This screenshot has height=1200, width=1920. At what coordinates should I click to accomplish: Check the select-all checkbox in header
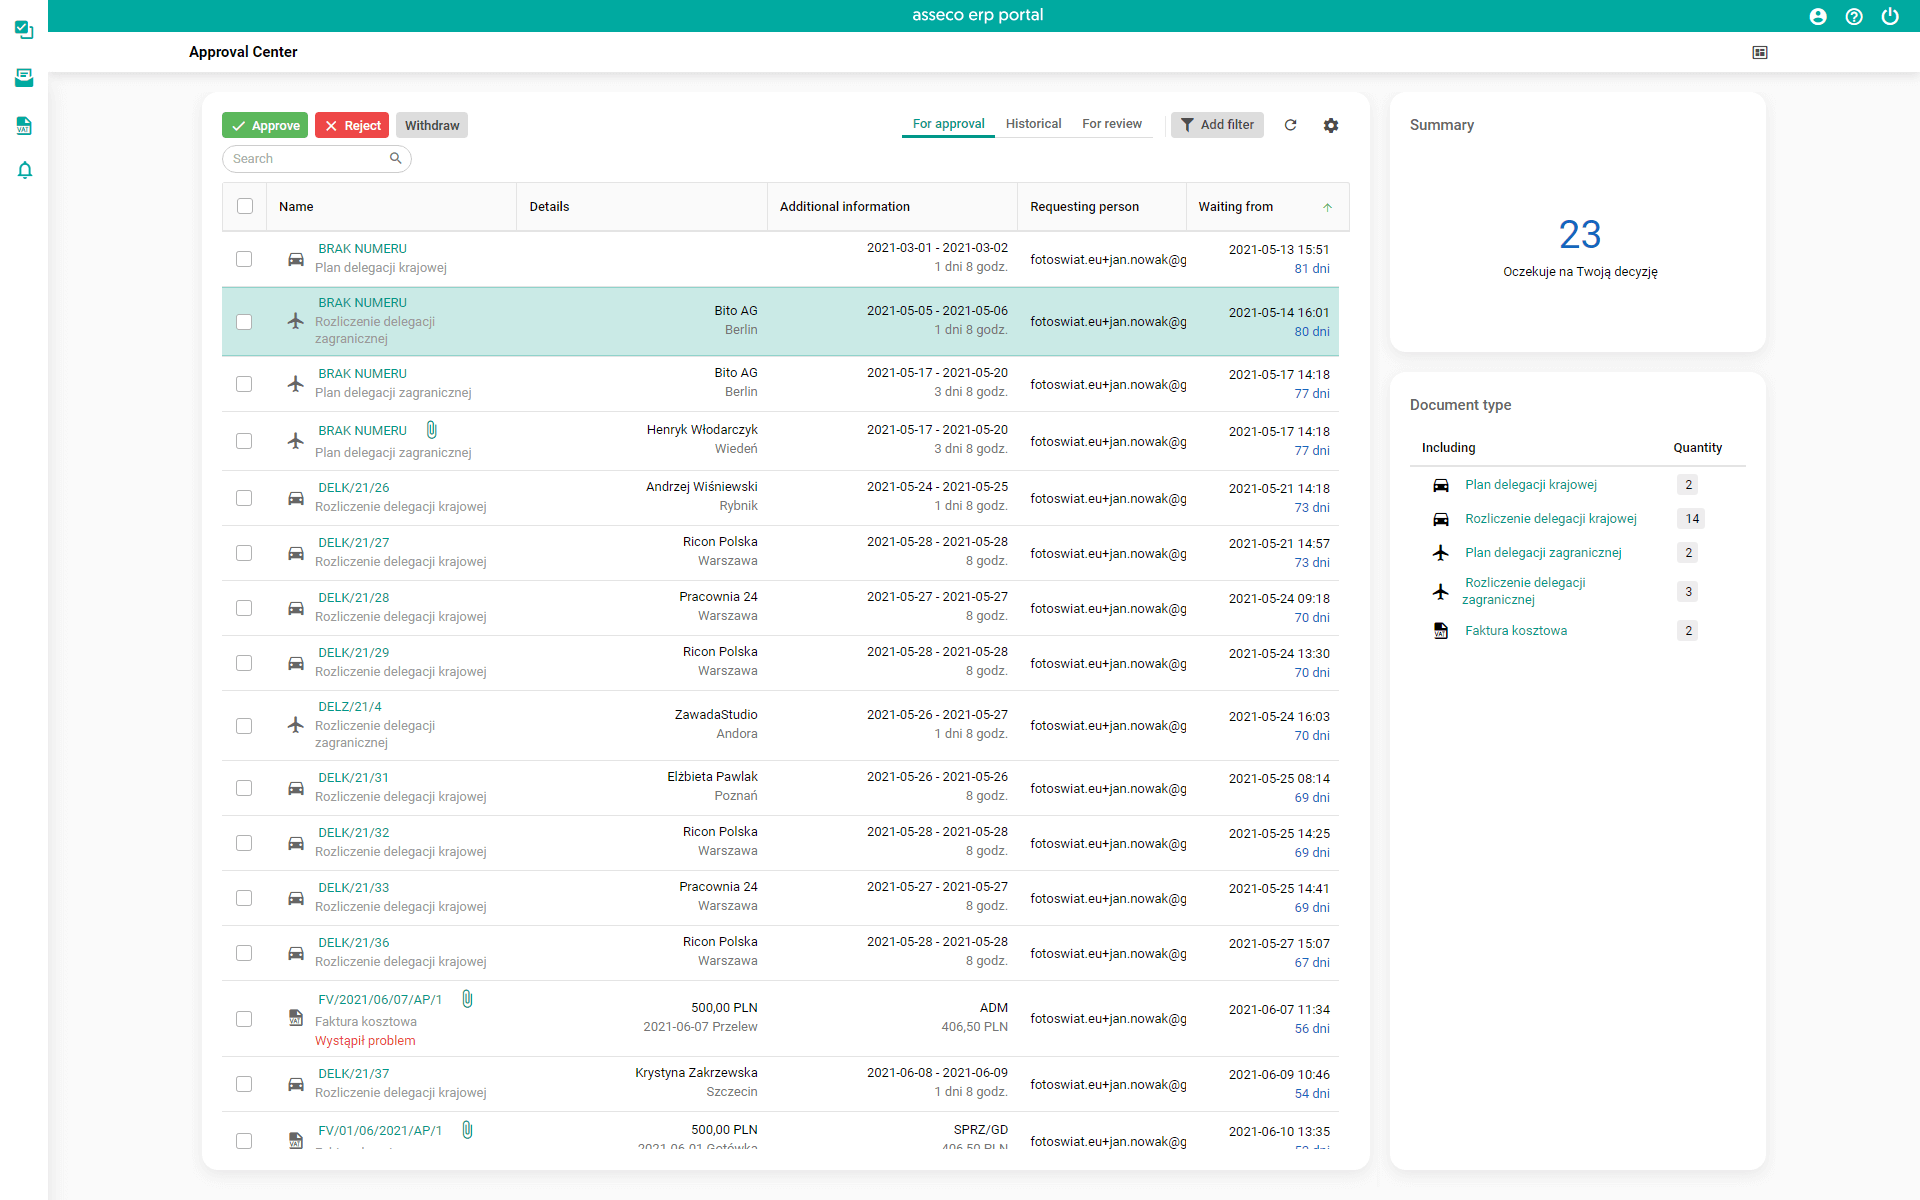pos(245,206)
